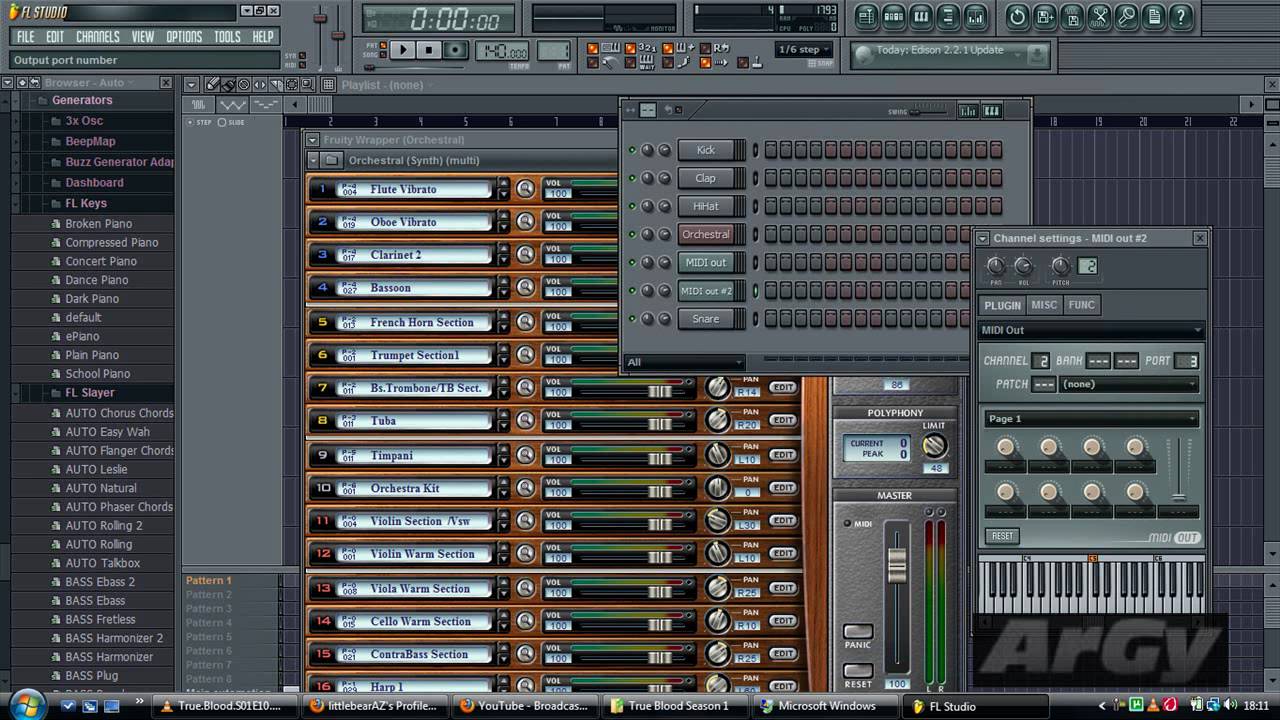The width and height of the screenshot is (1280, 720).
Task: Open the step sequencer from the top toolbar
Action: (894, 16)
